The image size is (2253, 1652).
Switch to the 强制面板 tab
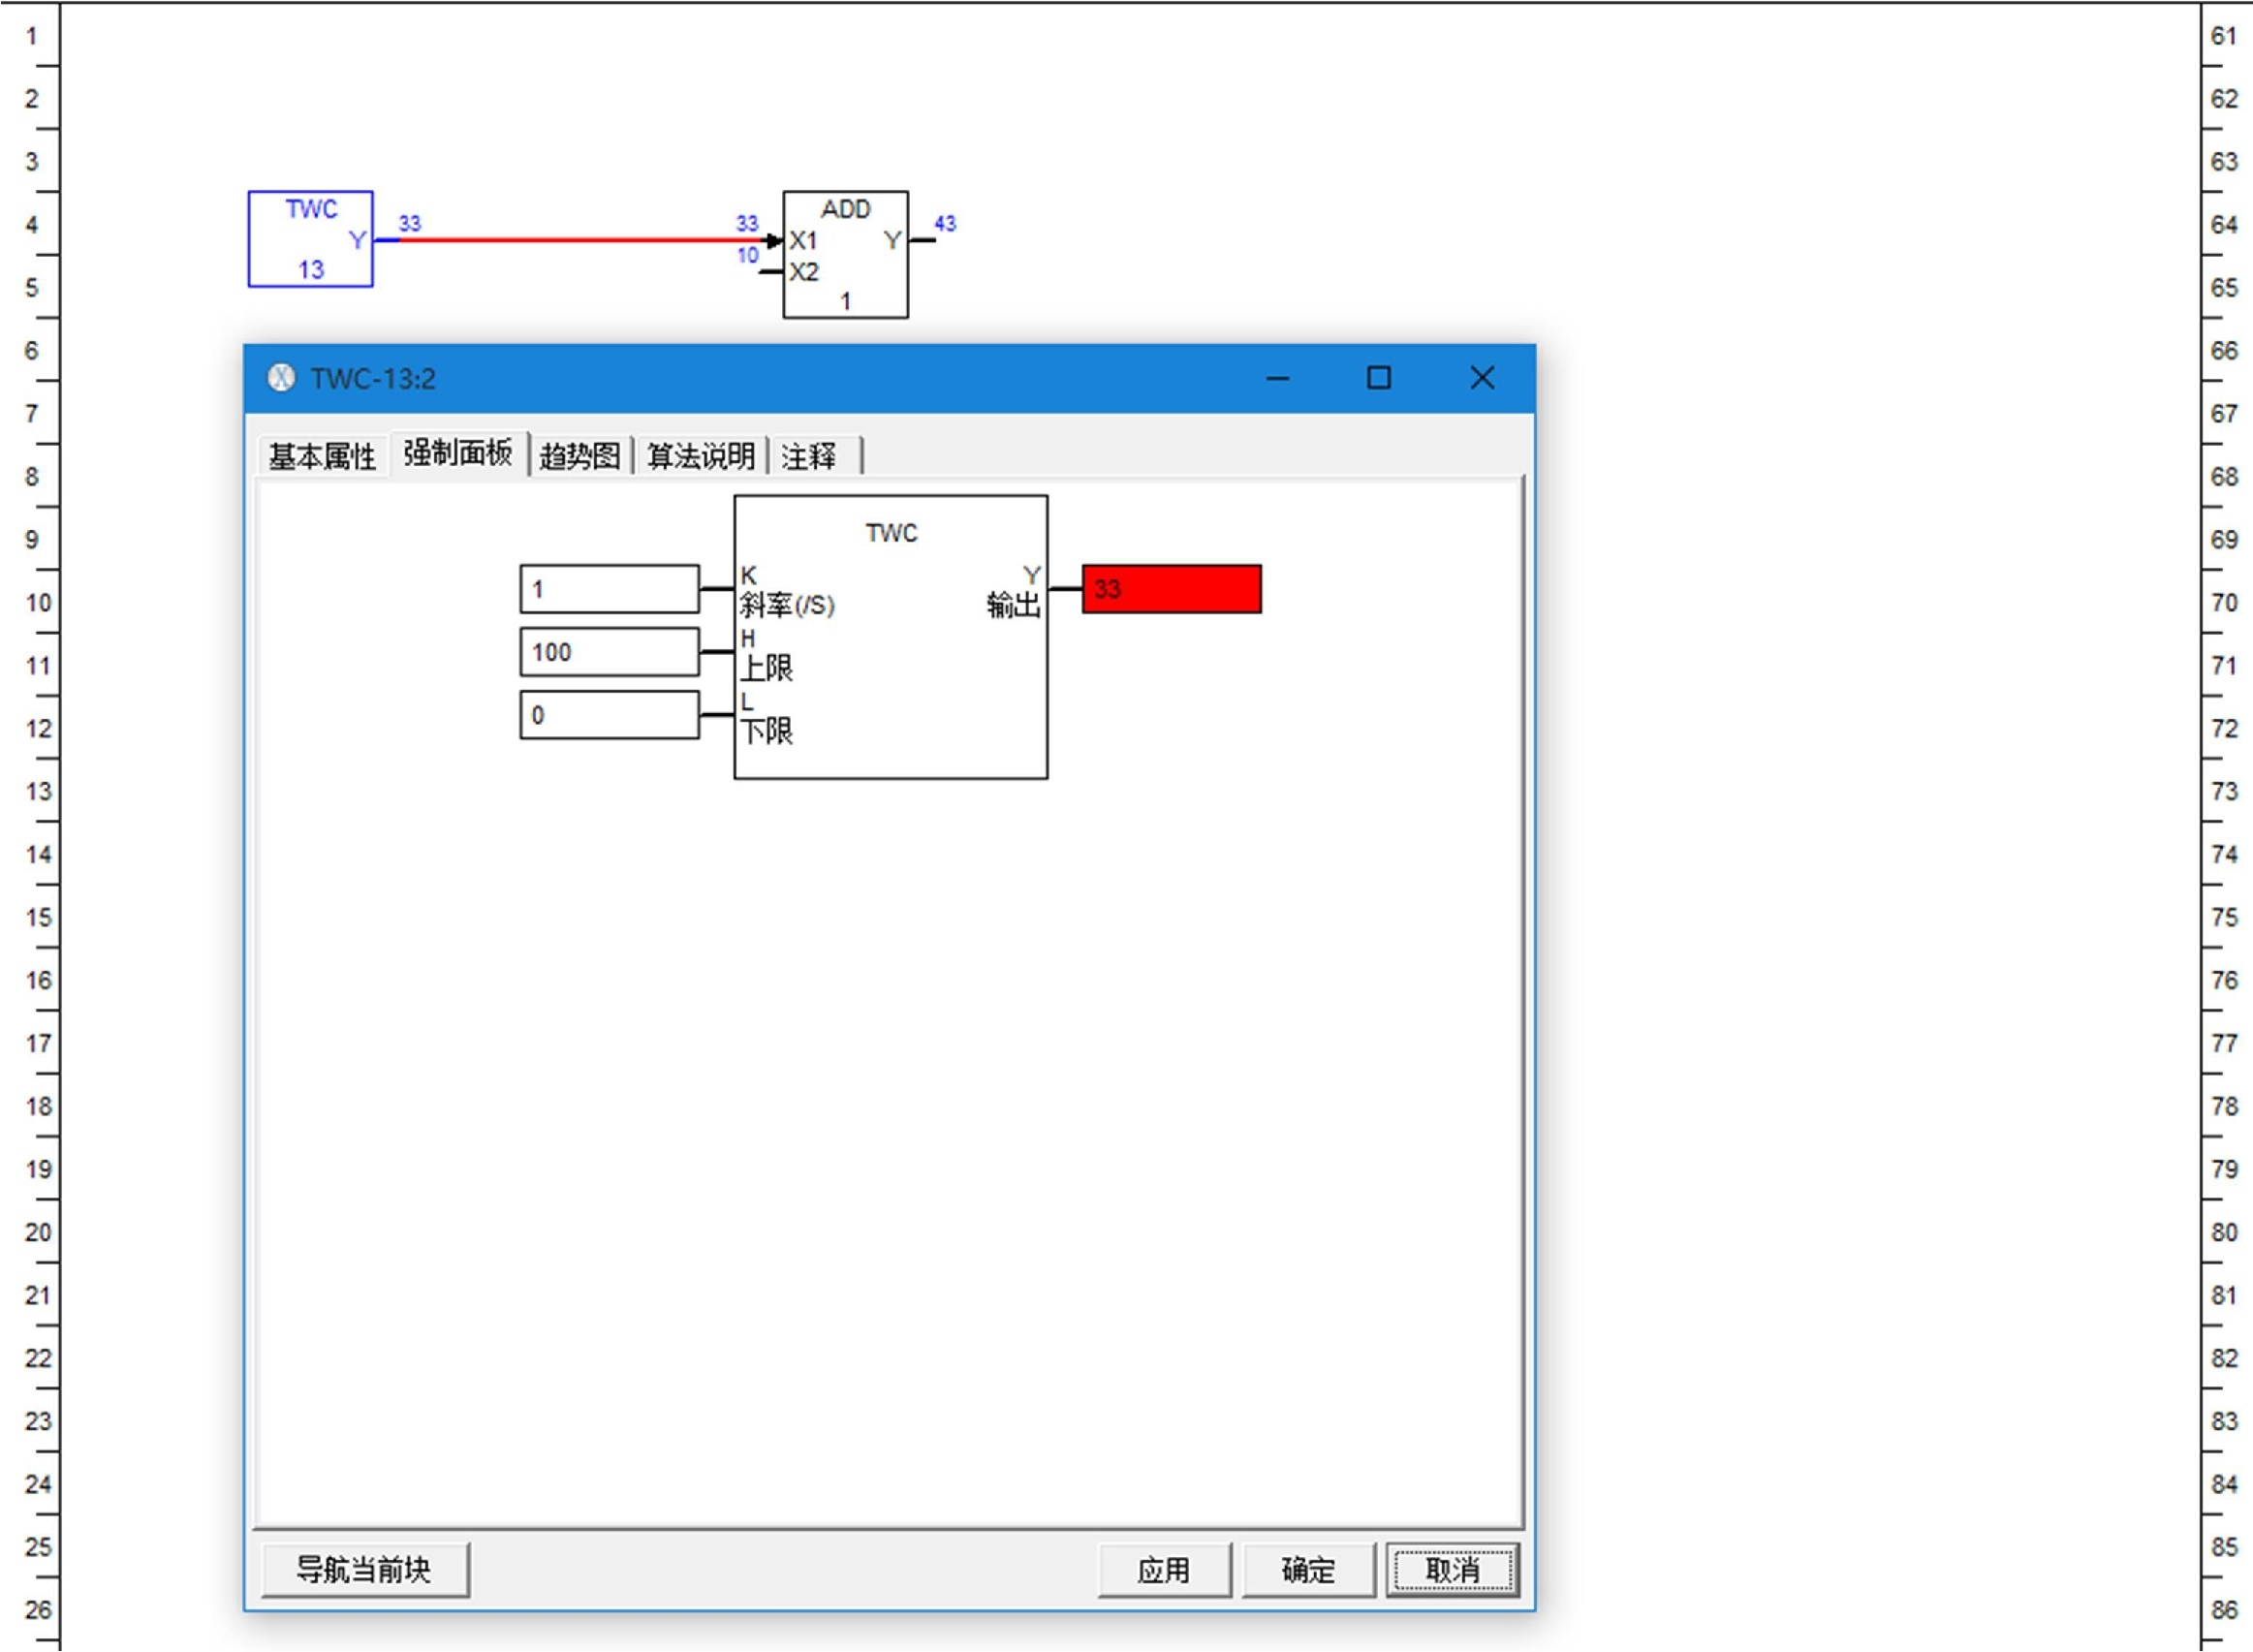[x=458, y=454]
